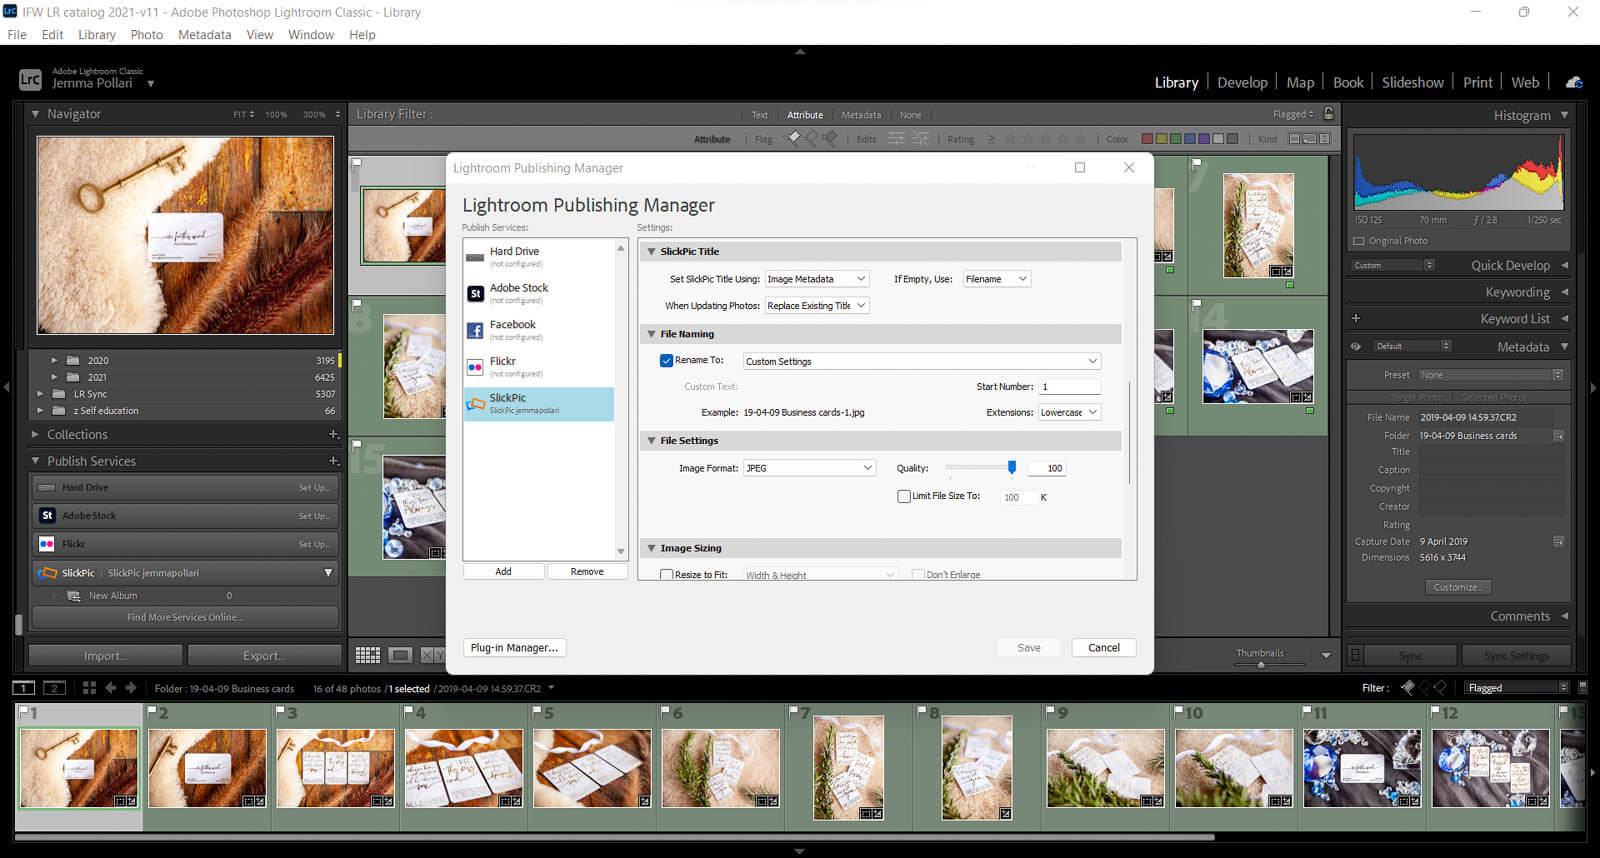Click the Lrc identity plate logo

[x=31, y=79]
